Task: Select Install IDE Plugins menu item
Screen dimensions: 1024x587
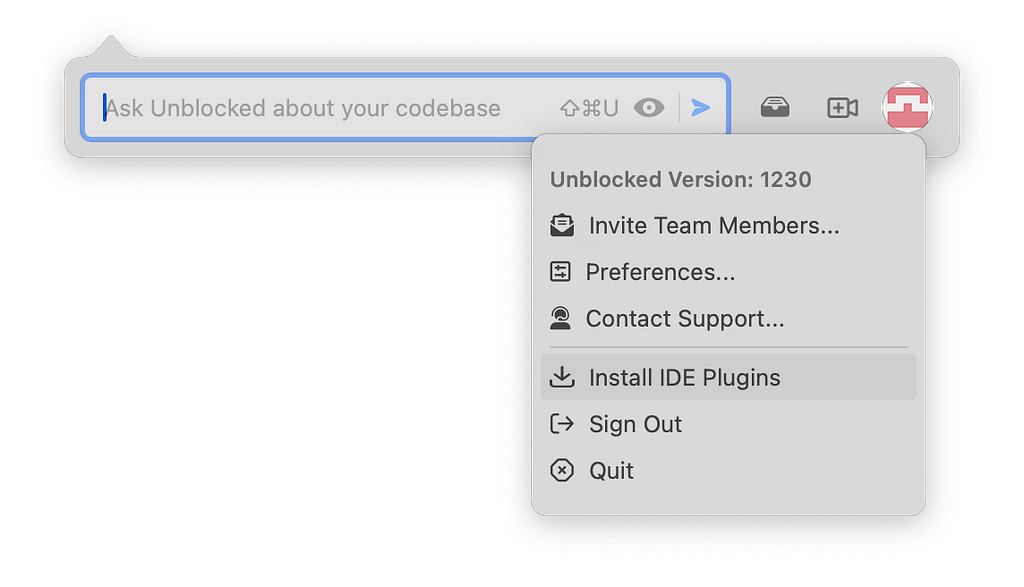Action: pos(728,377)
